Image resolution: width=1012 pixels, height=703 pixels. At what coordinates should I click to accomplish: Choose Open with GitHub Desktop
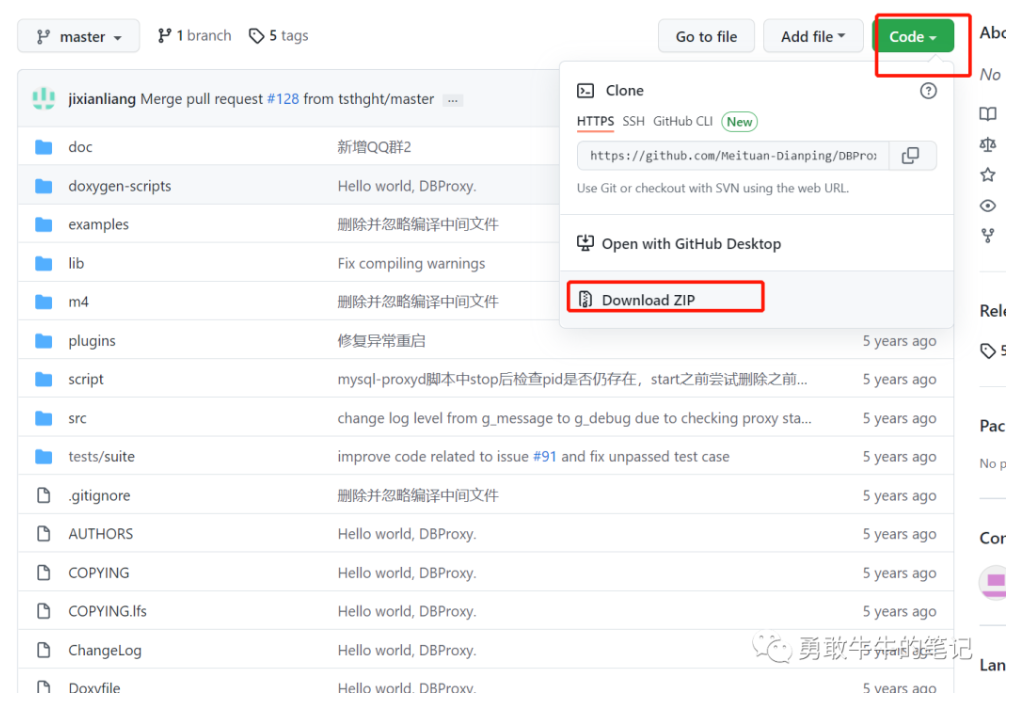pos(691,243)
